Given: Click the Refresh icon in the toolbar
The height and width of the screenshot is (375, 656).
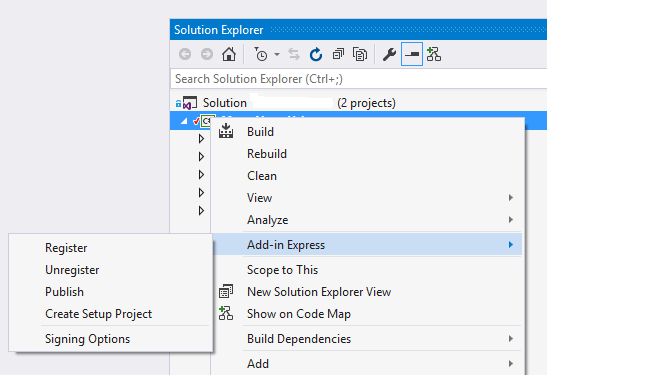Looking at the screenshot, I should click(x=316, y=54).
